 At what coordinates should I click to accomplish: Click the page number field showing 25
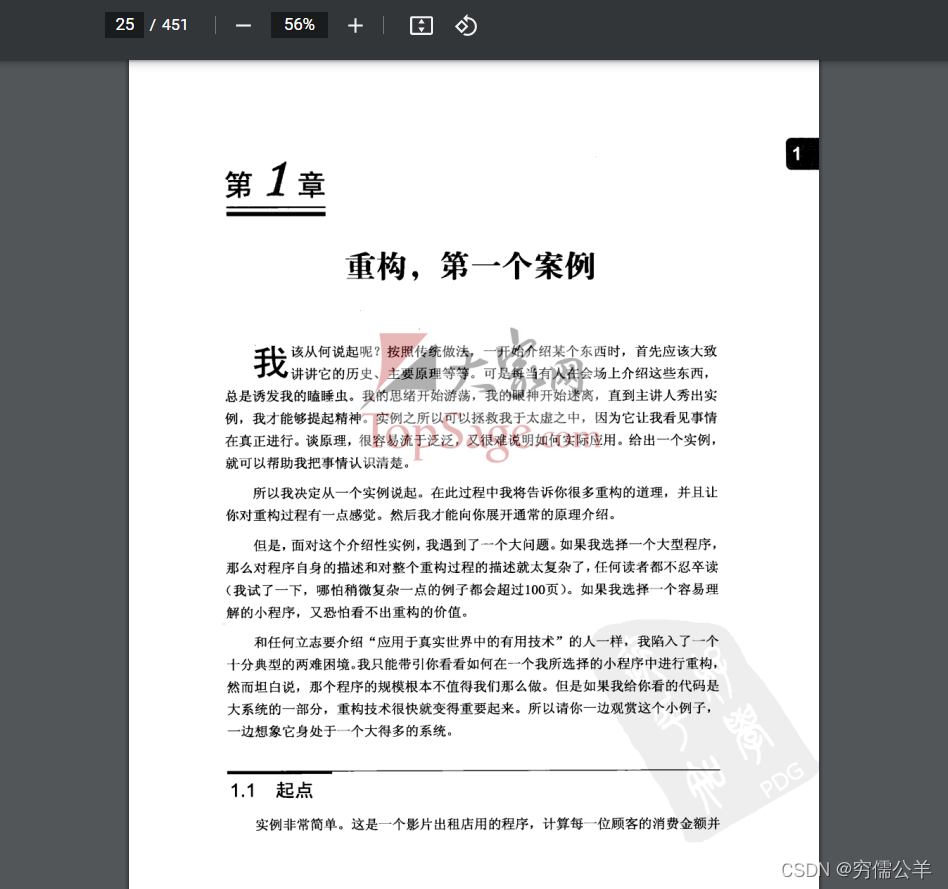tap(124, 25)
